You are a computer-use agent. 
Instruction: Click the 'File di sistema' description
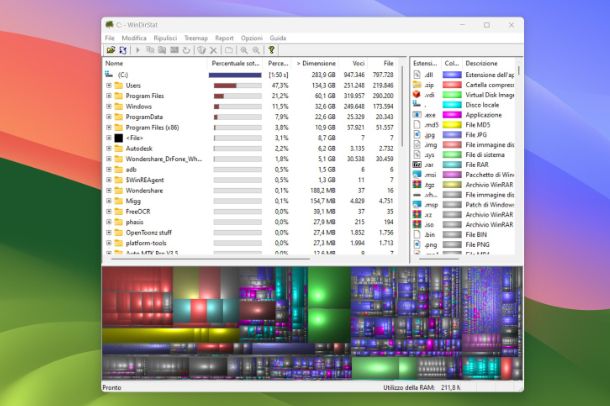[x=485, y=154]
